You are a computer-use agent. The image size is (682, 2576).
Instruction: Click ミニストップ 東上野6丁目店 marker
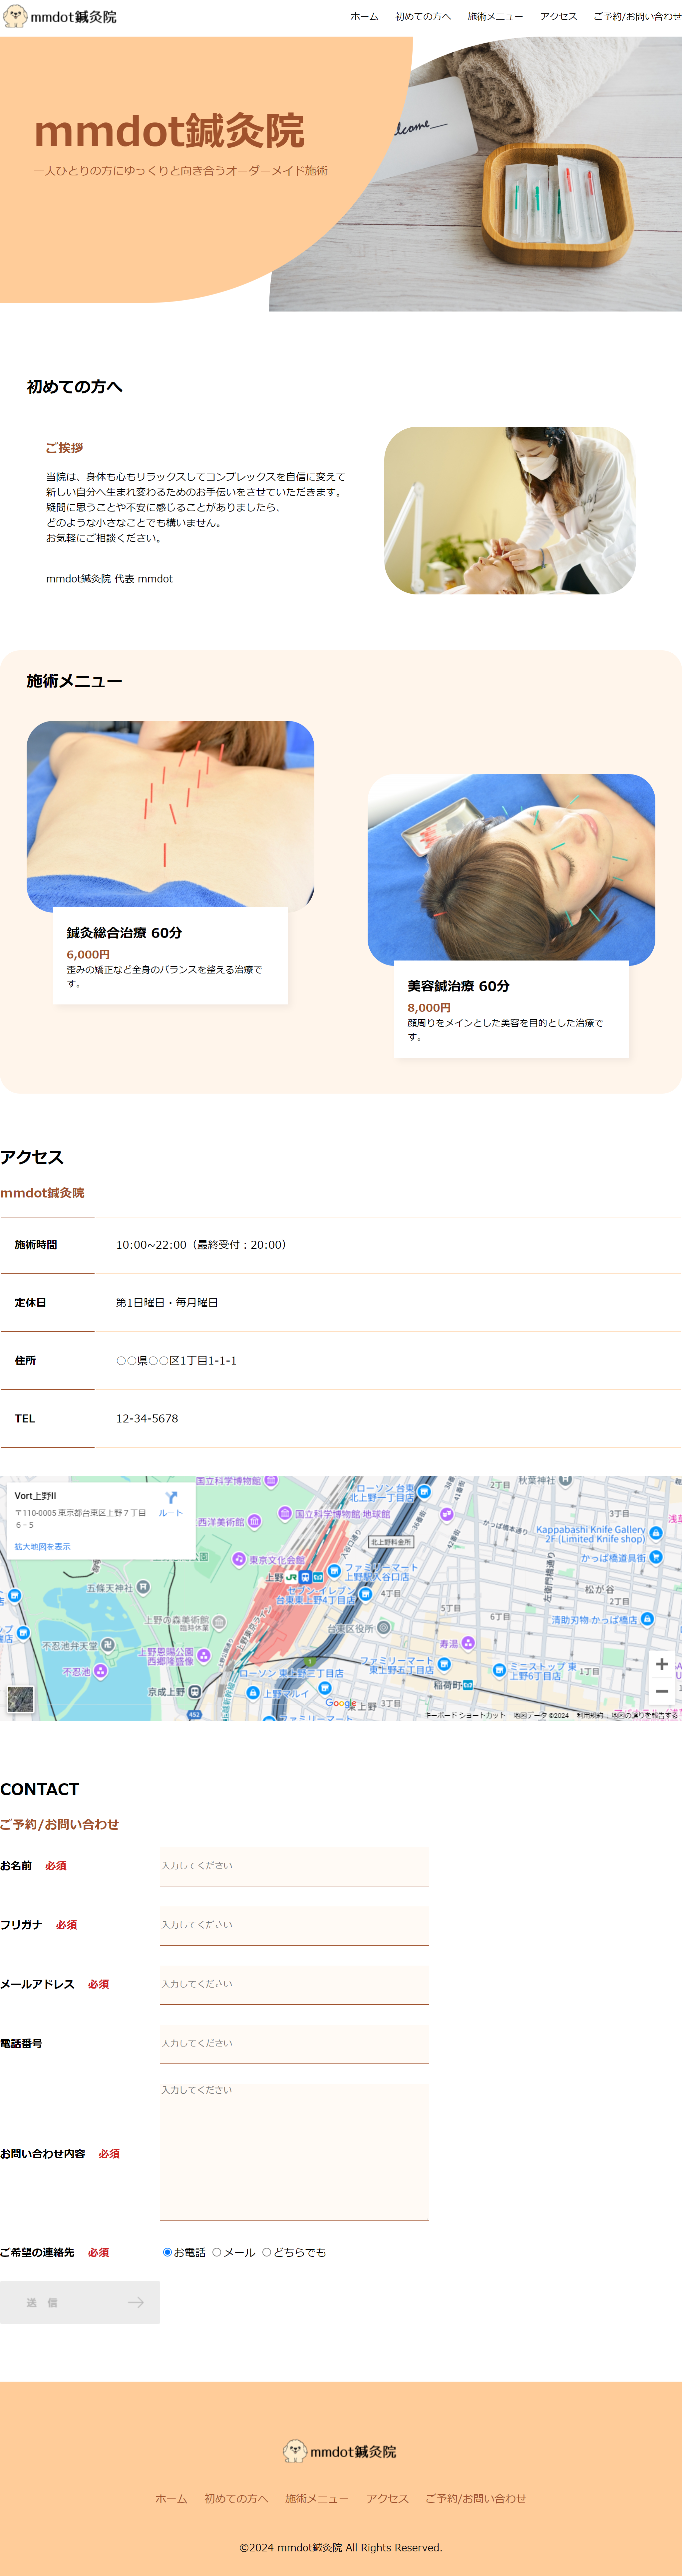coord(499,1670)
